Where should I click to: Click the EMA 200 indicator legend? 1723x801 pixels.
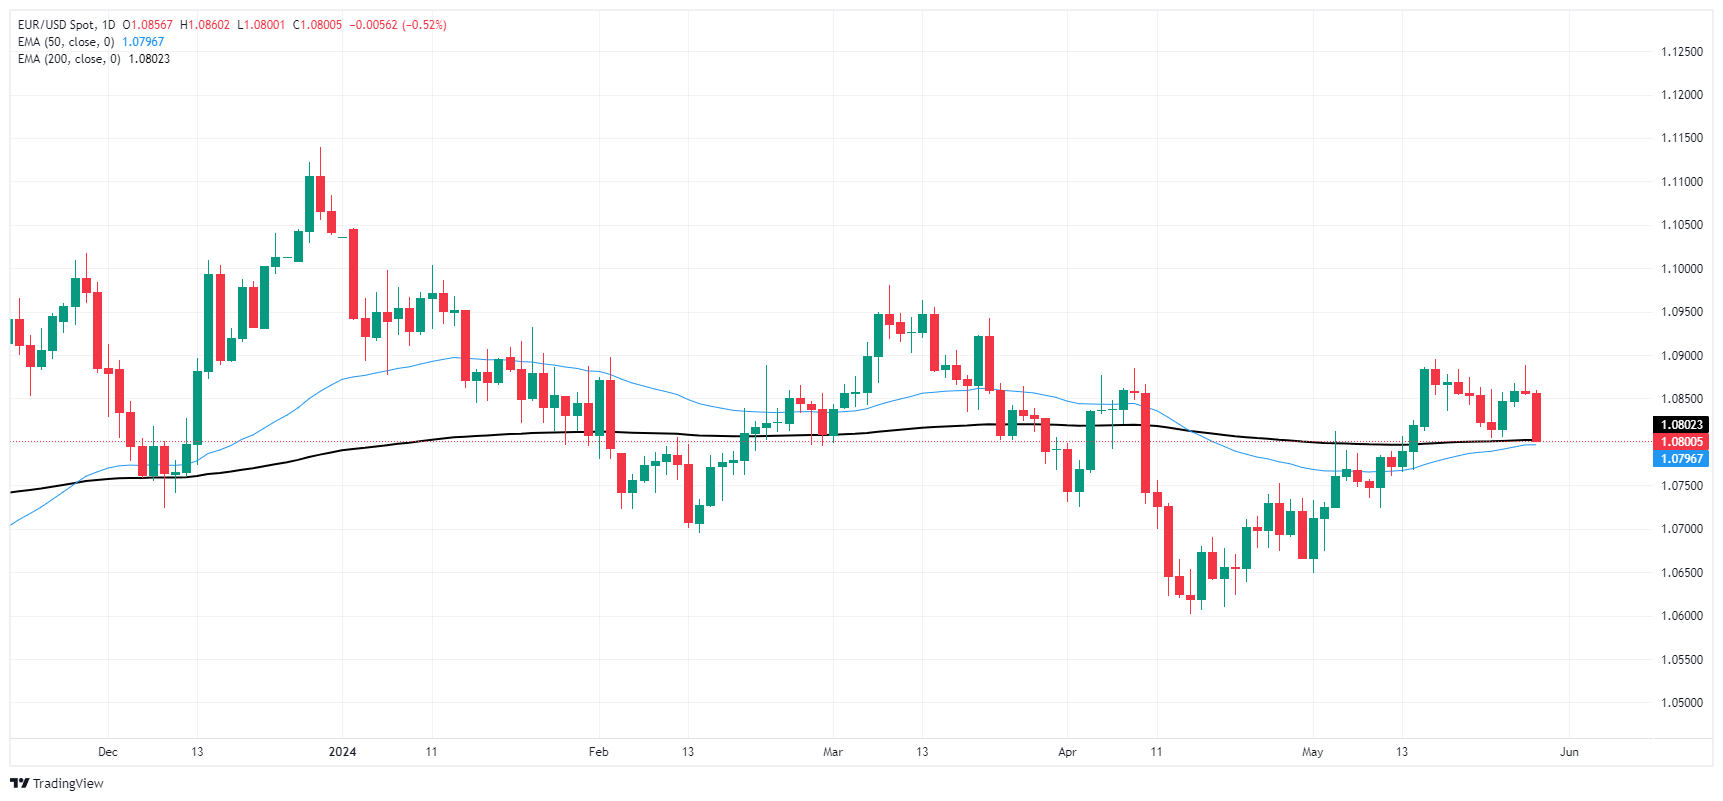pyautogui.click(x=69, y=59)
